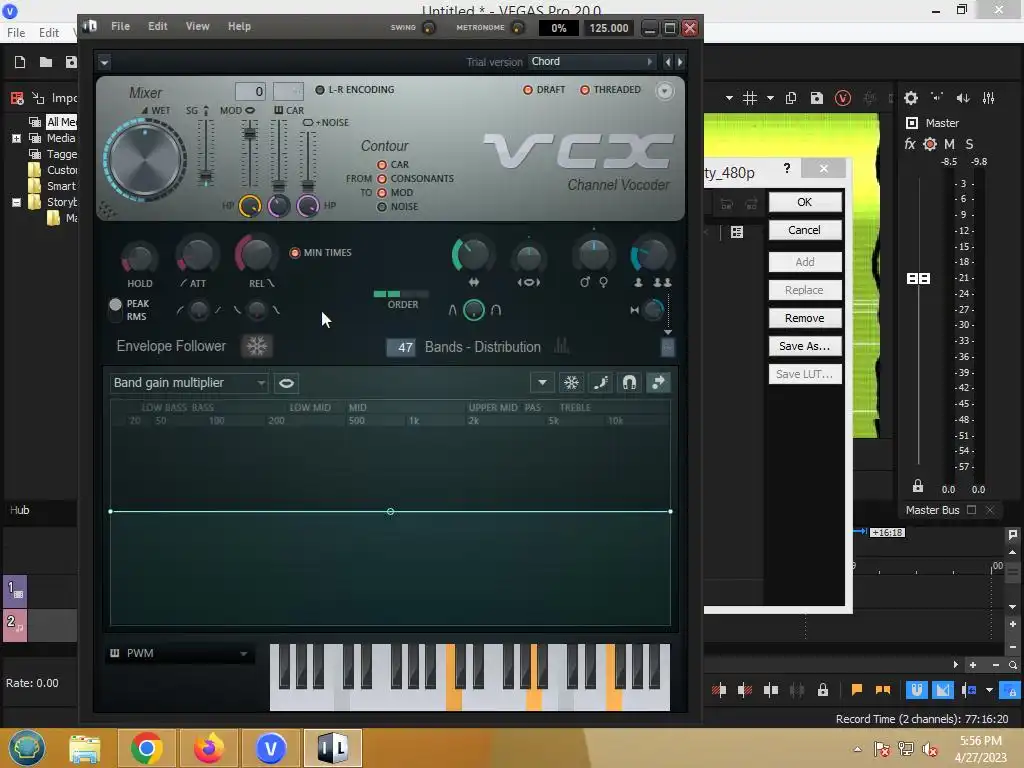Click Save As... in the FX dialog
The height and width of the screenshot is (768, 1024).
[805, 346]
